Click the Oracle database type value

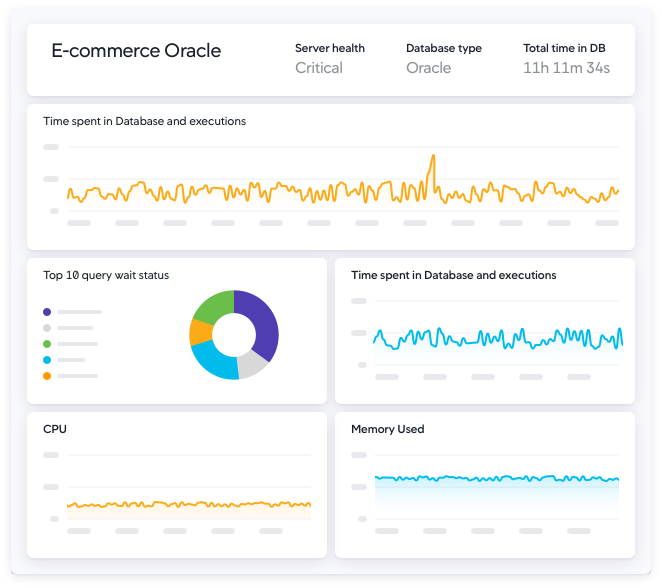(x=429, y=68)
